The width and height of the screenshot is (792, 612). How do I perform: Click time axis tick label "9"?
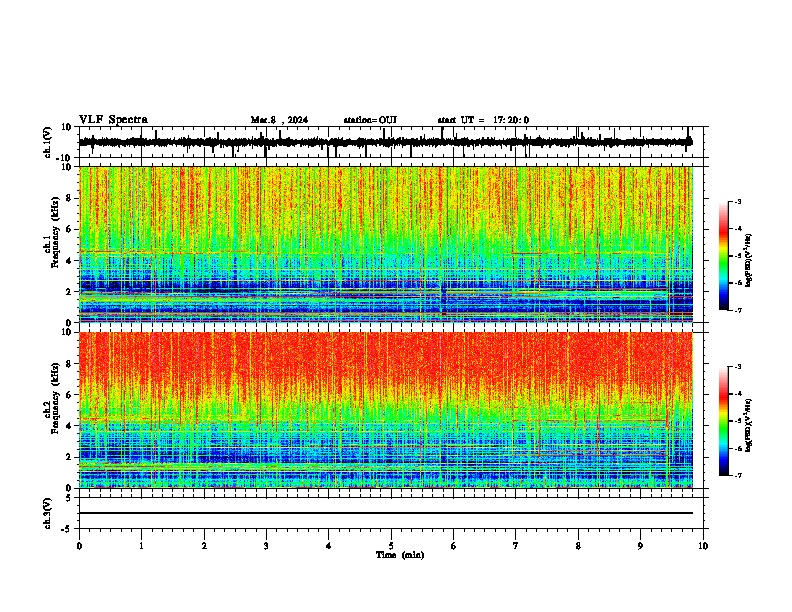coord(640,546)
